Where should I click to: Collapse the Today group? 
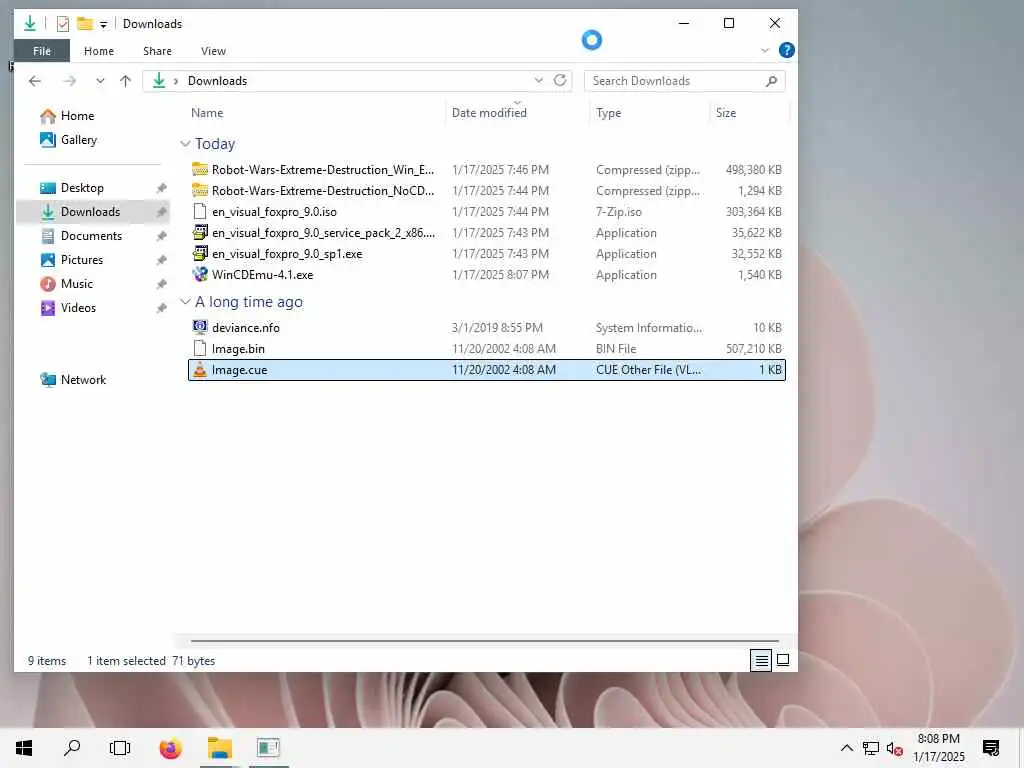185,144
